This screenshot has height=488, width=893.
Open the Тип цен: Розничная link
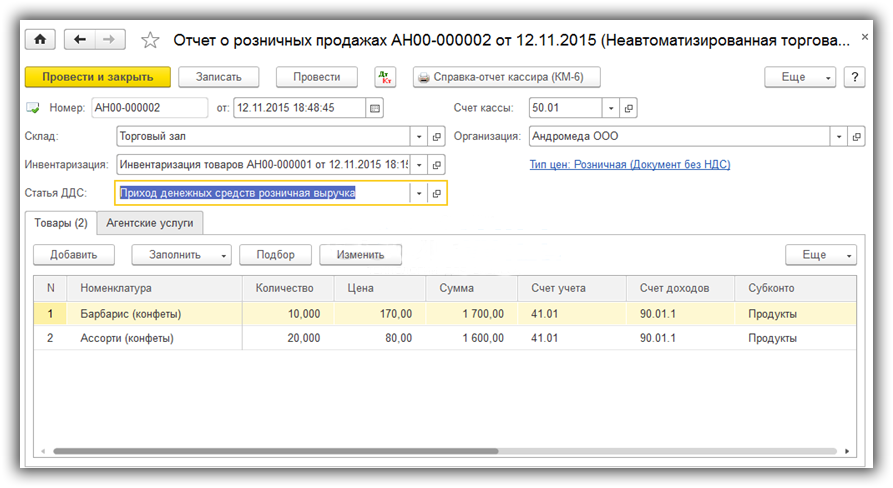629,164
